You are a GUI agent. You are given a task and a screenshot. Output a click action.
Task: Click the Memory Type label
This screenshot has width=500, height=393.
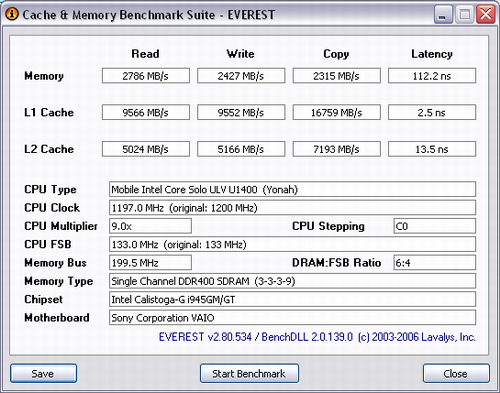(59, 281)
